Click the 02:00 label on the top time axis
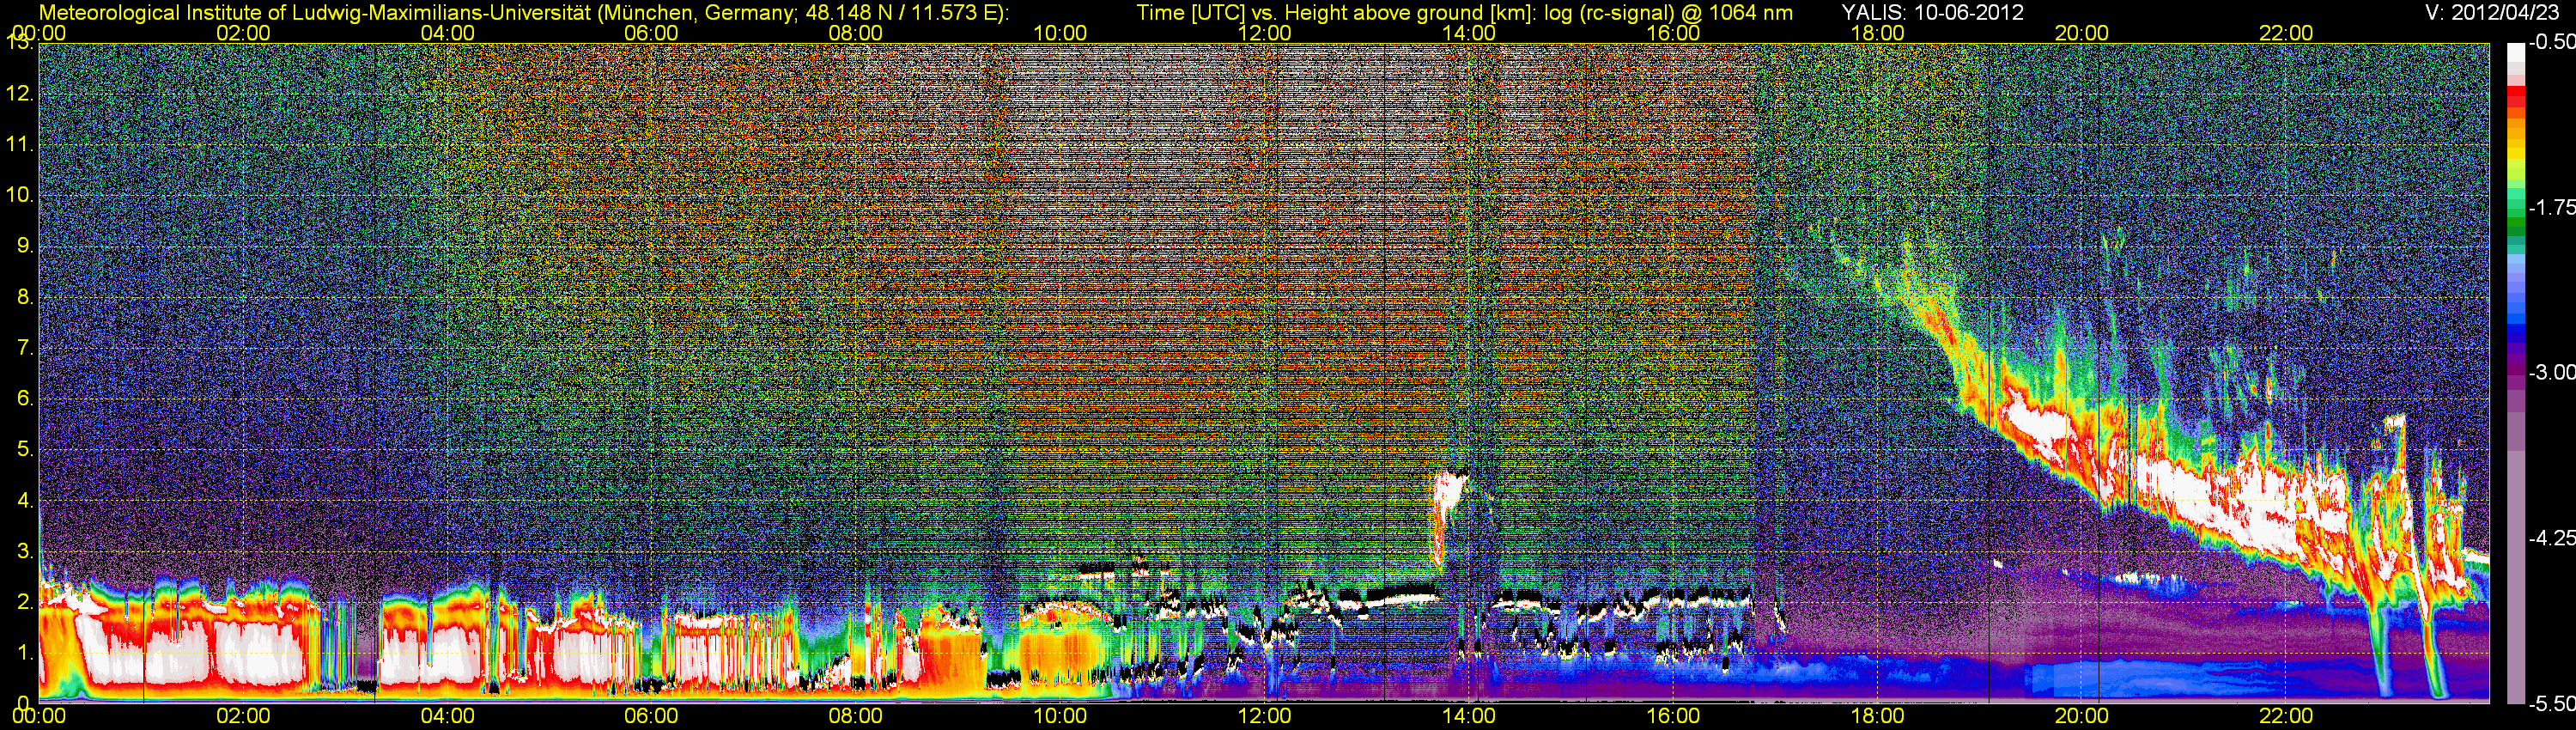 coord(243,33)
